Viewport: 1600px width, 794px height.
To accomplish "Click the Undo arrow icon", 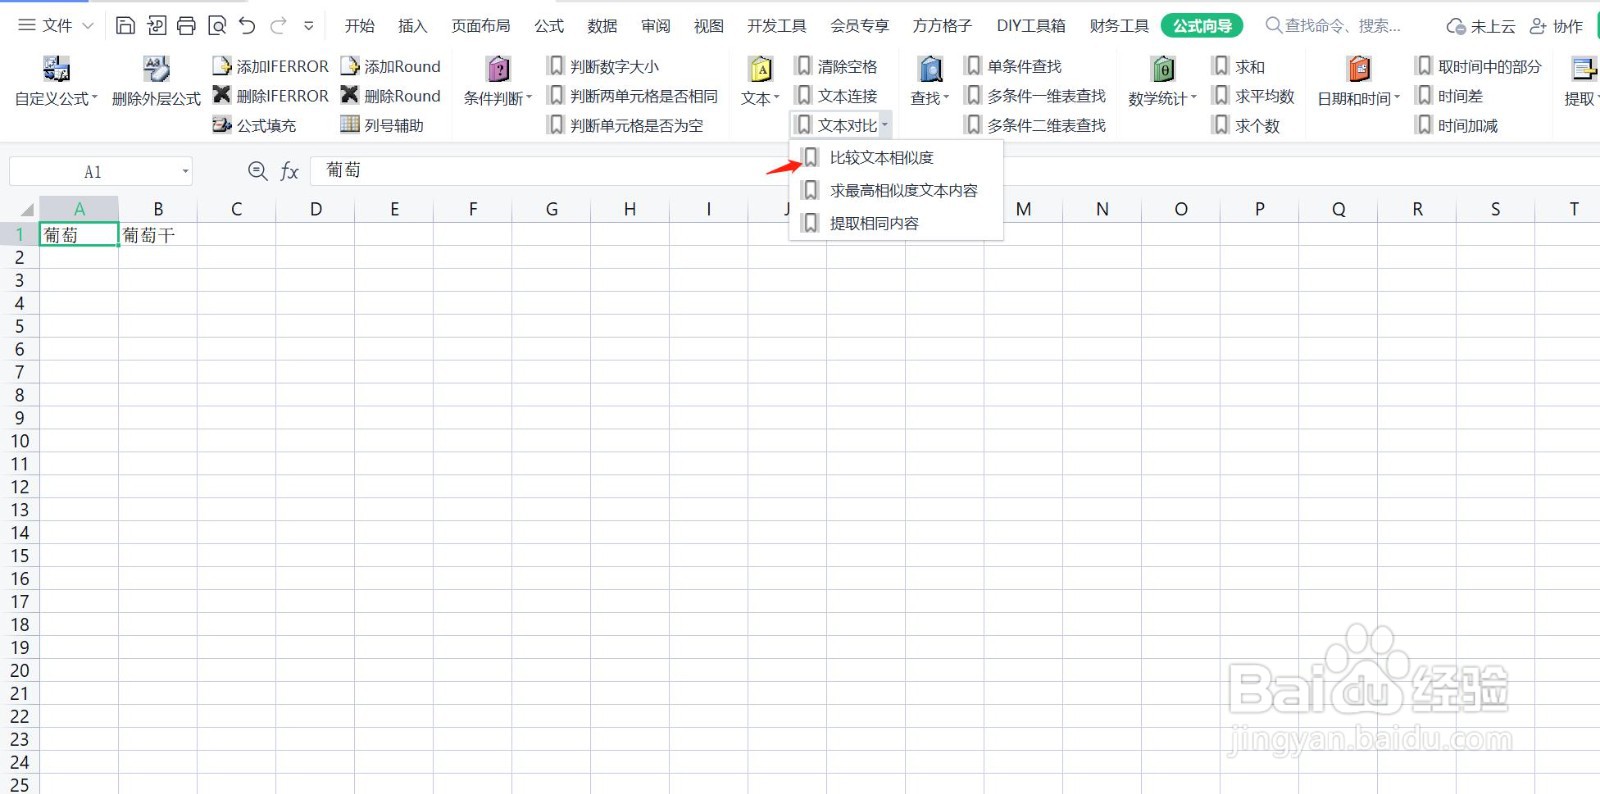I will coord(247,26).
